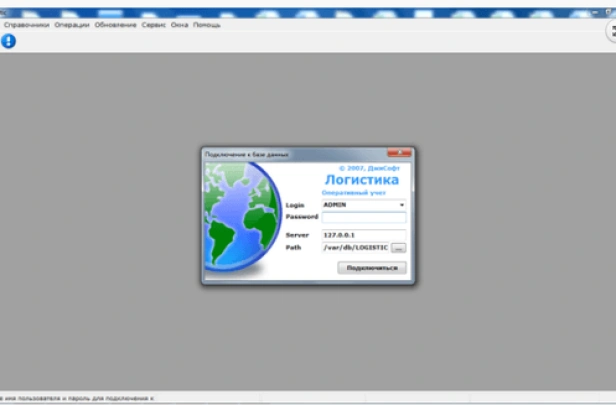
Task: Open the Обновление menu
Action: pos(115,24)
